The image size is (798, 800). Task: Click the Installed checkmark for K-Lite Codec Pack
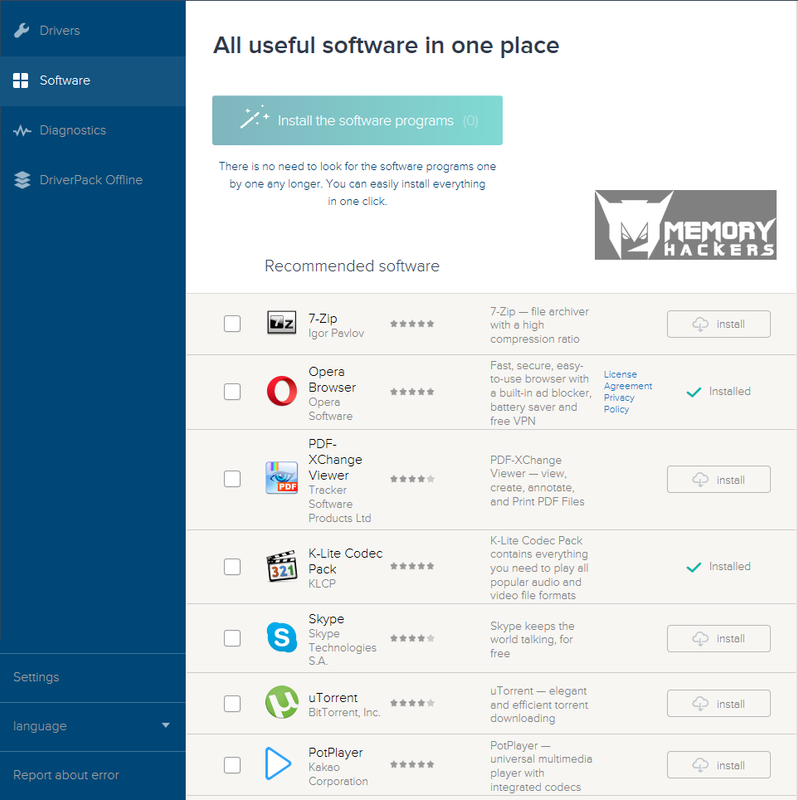[x=694, y=567]
